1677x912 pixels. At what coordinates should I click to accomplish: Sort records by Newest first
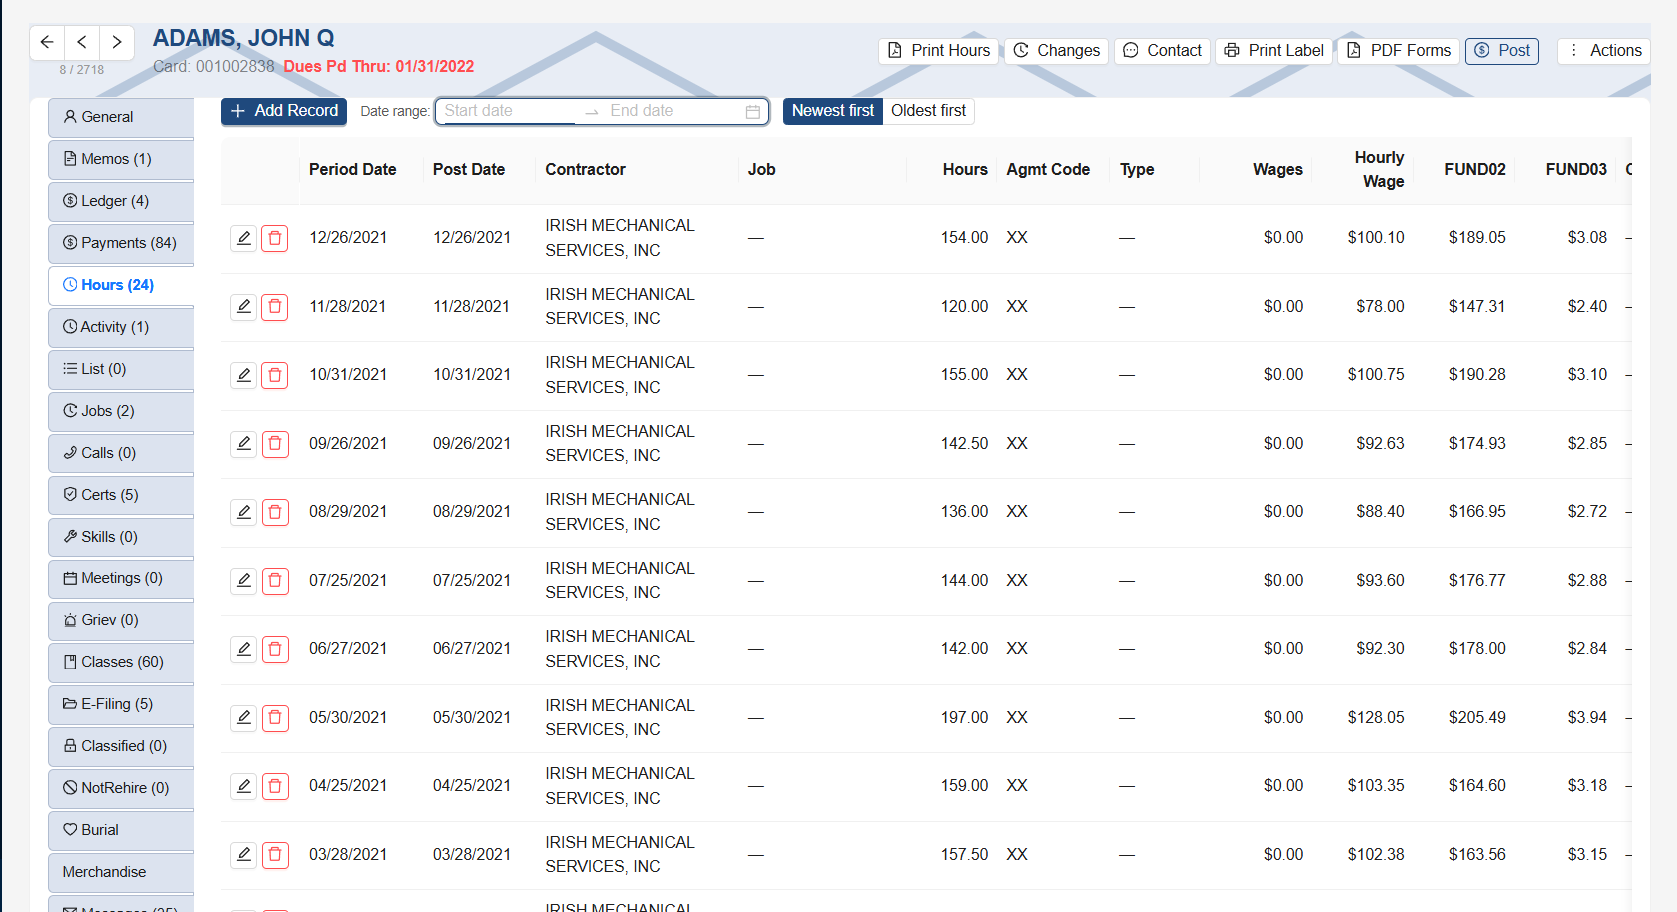click(833, 111)
